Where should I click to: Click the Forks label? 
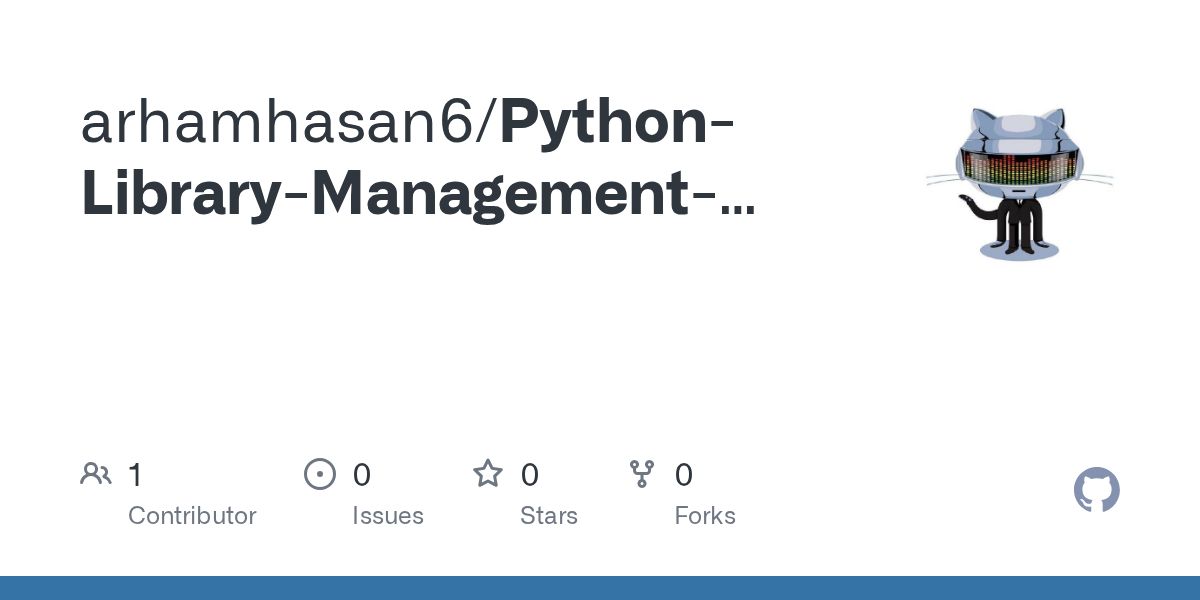[x=705, y=516]
